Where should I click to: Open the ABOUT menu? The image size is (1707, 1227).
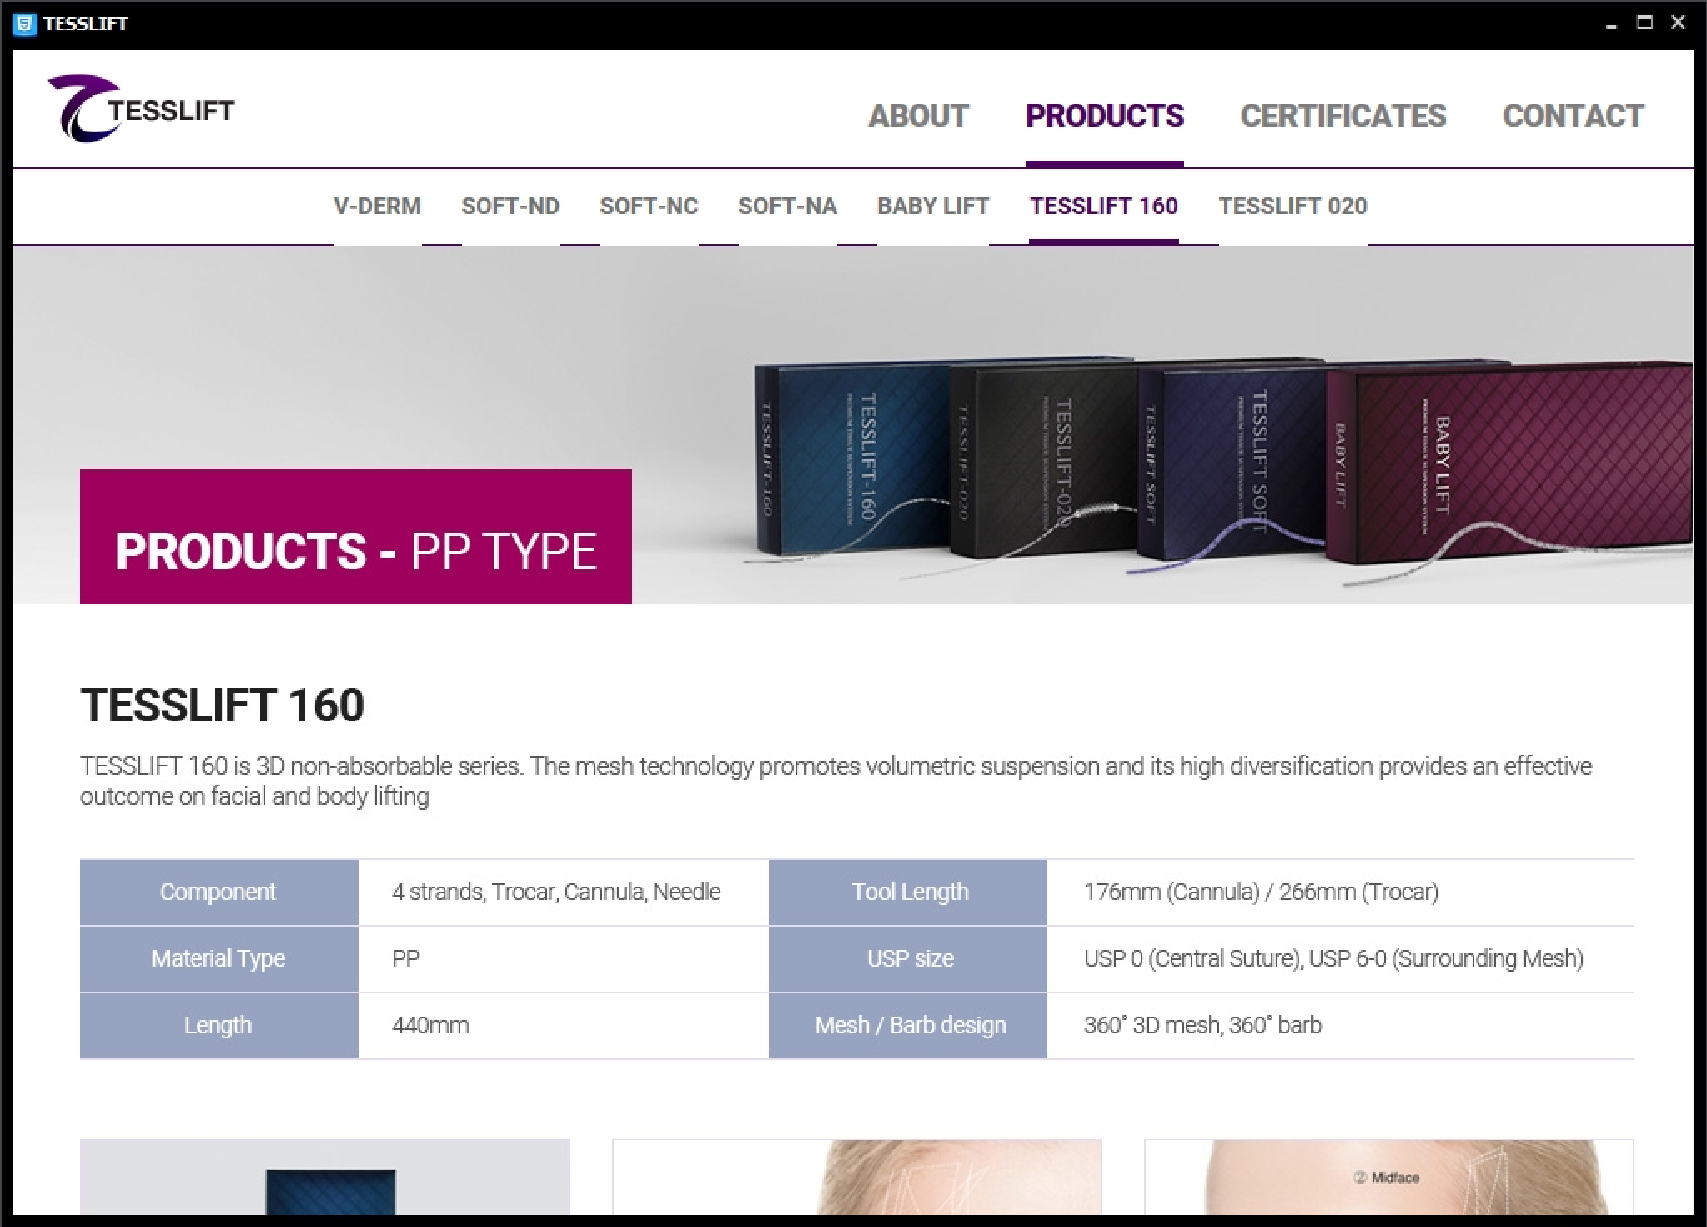coord(918,116)
